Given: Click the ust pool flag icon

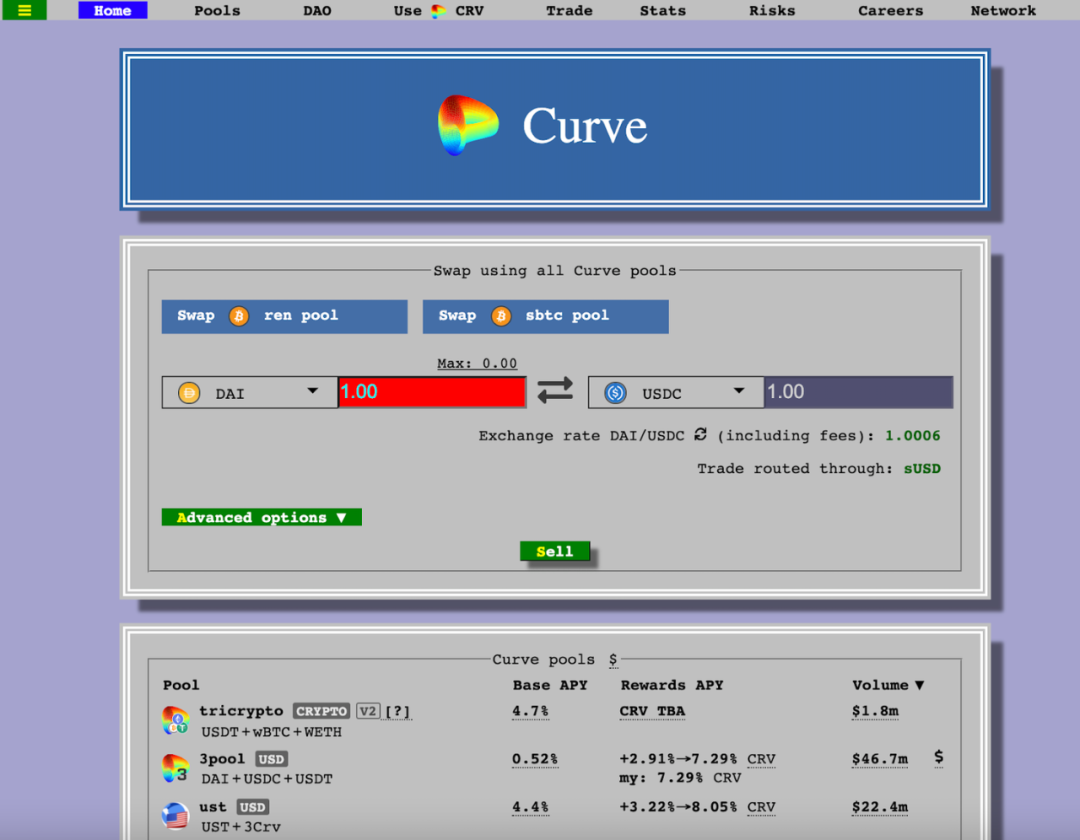Looking at the screenshot, I should (176, 816).
